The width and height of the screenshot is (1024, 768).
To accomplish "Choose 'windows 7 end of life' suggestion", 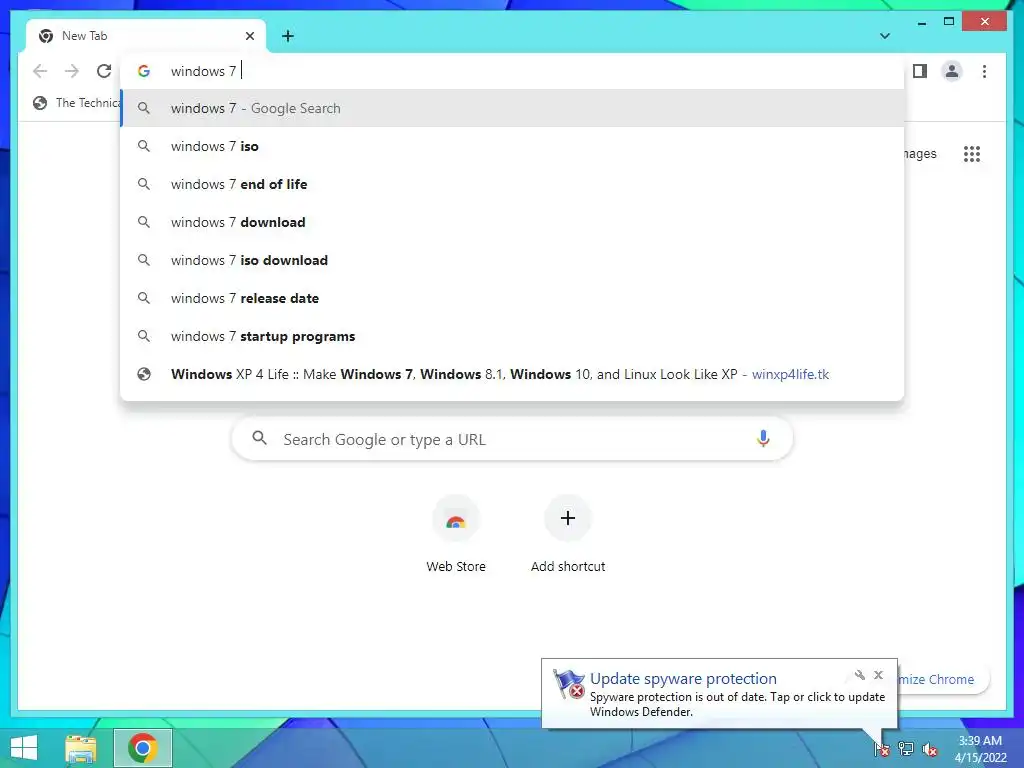I will coord(513,184).
